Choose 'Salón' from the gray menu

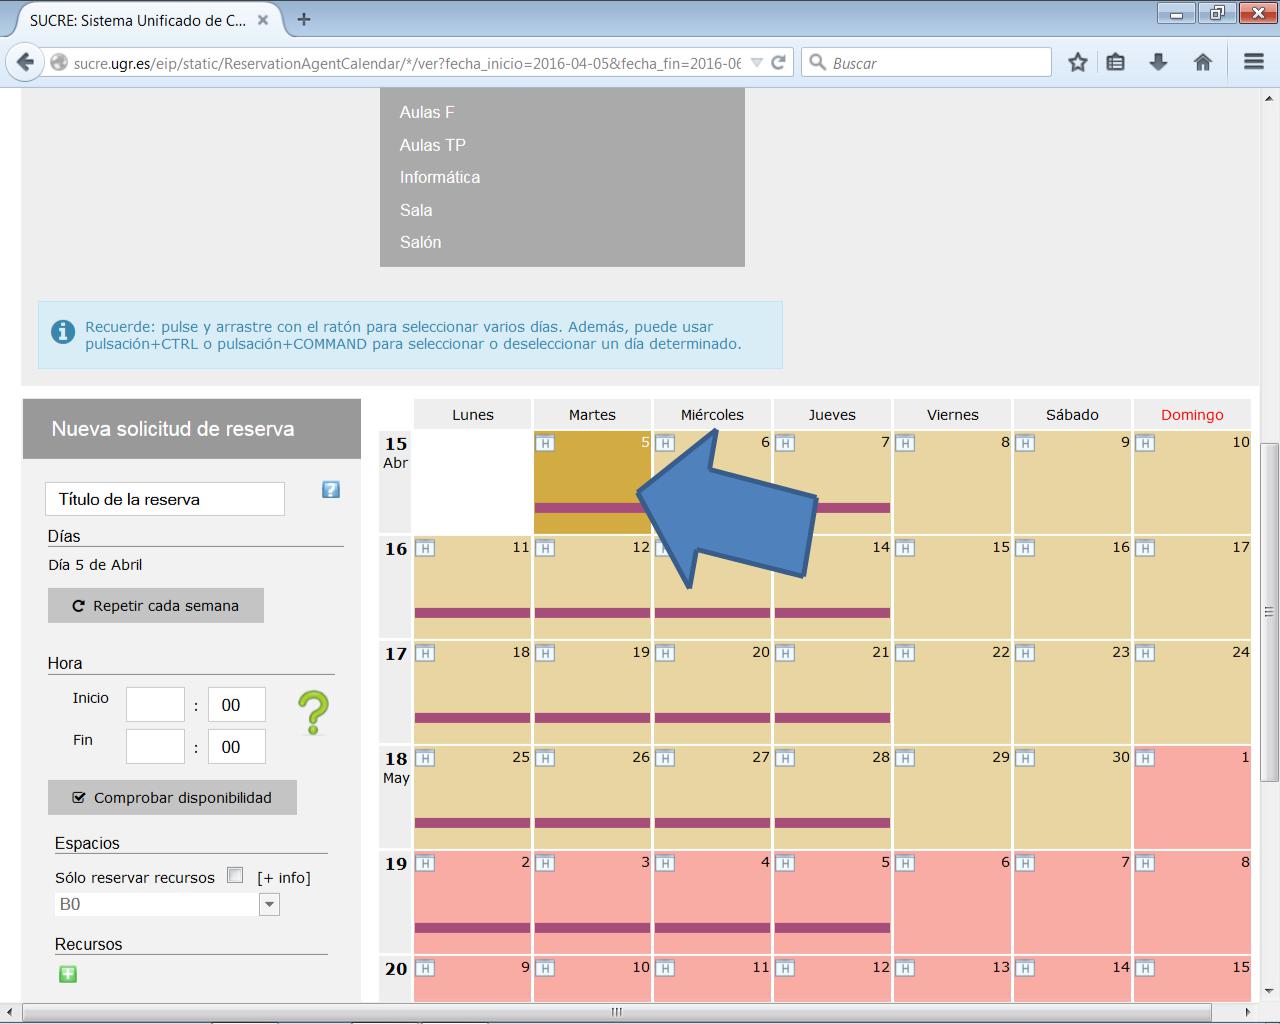click(x=420, y=242)
